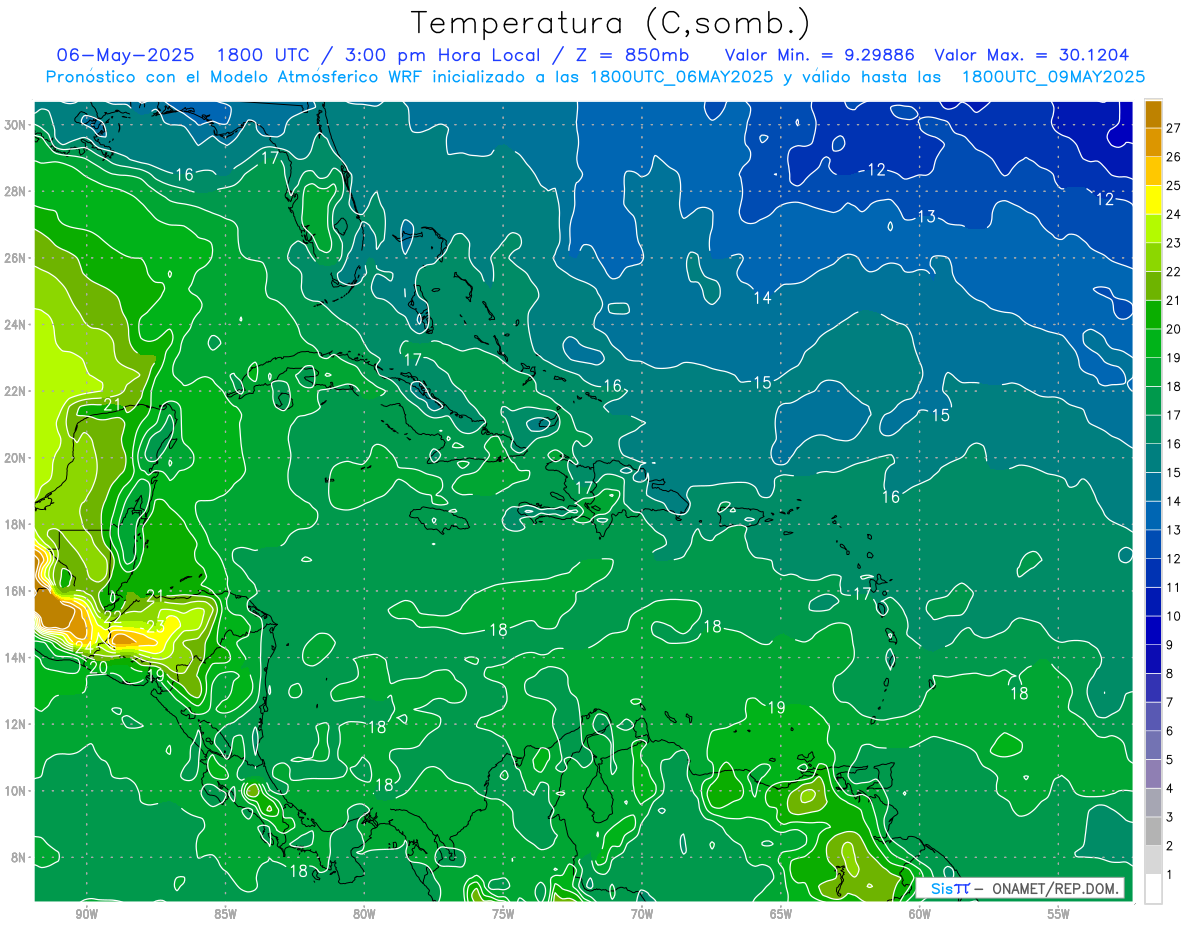Click the latitude axis label 30N

click(x=16, y=125)
